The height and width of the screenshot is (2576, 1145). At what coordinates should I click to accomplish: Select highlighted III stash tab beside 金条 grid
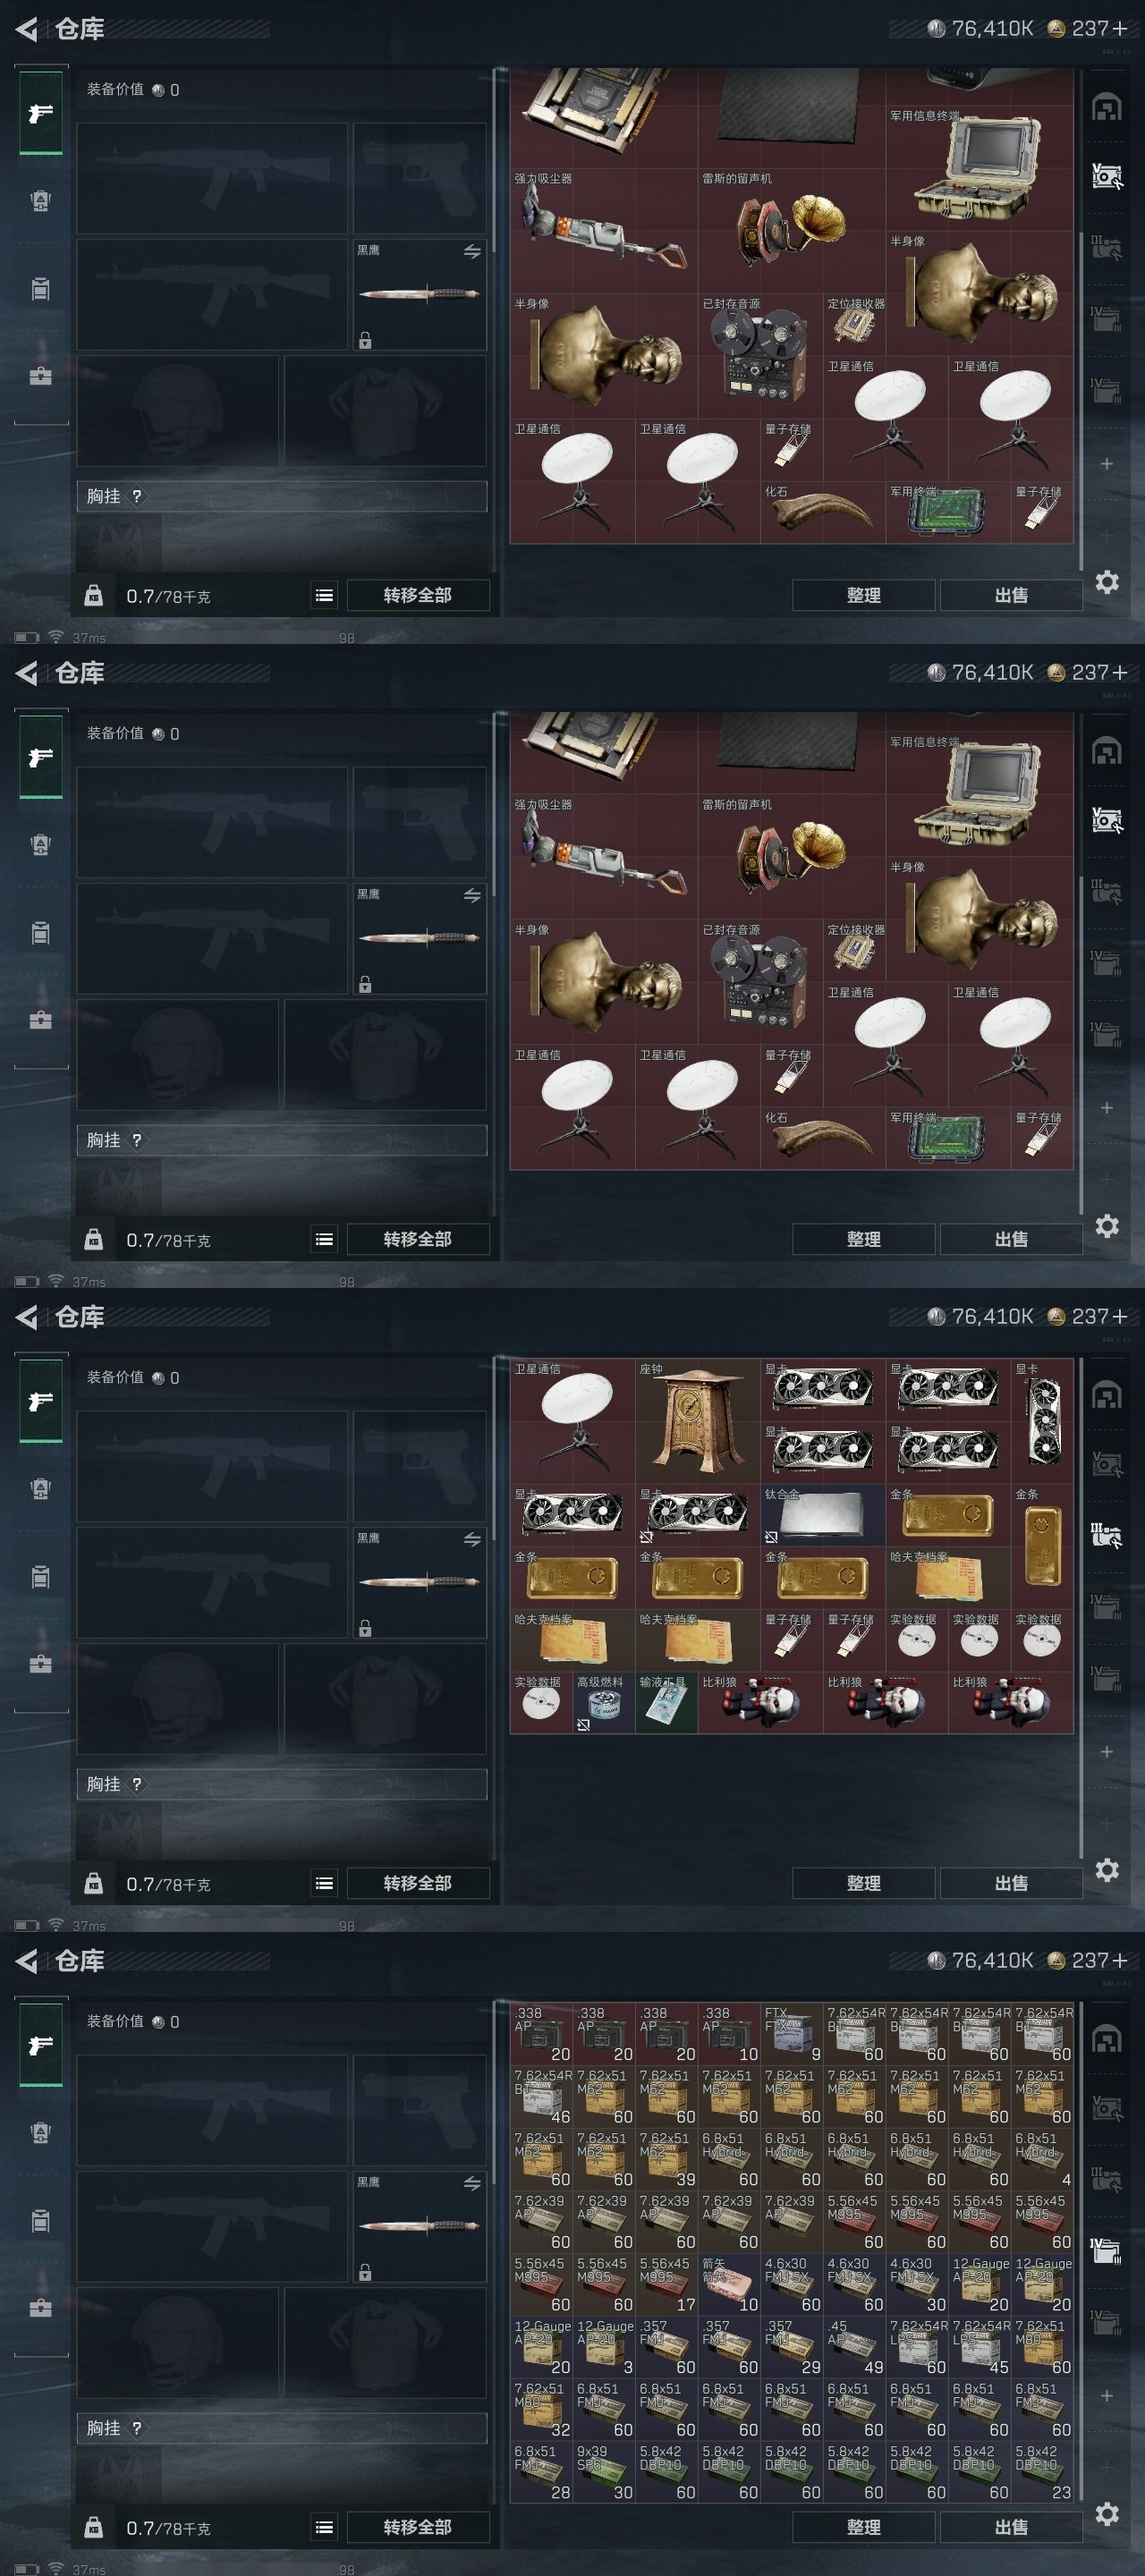pyautogui.click(x=1106, y=1535)
